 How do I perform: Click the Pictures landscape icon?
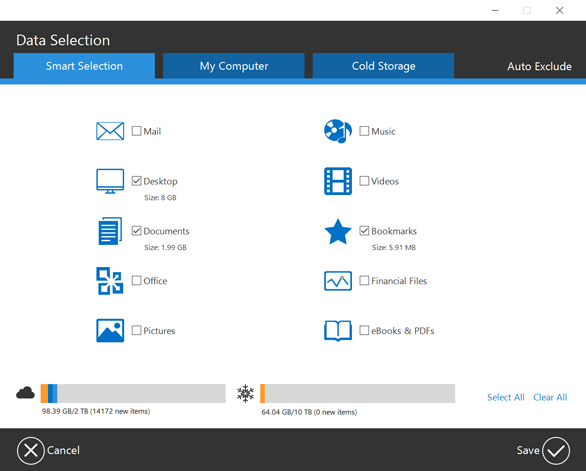(110, 330)
